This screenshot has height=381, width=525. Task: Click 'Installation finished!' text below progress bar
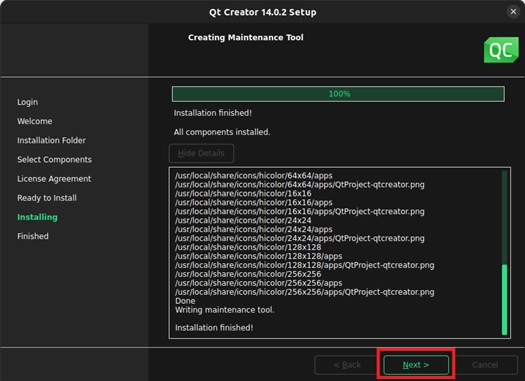213,113
